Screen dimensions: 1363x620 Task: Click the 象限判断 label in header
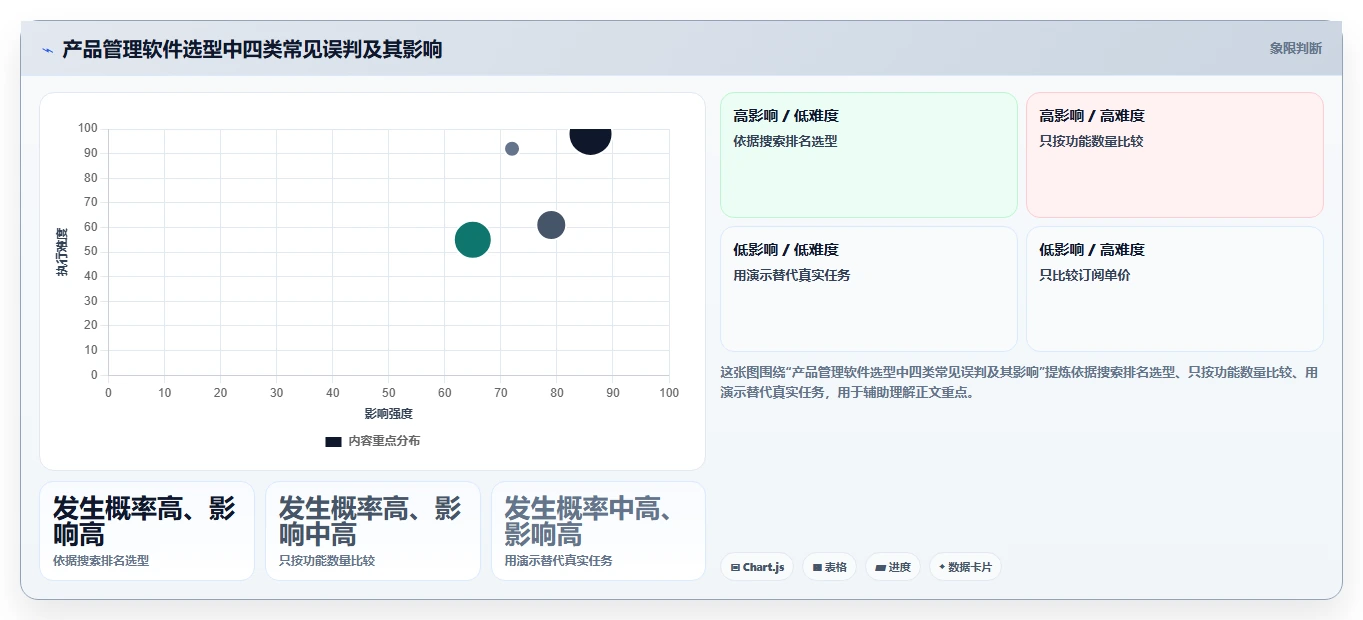click(1295, 48)
